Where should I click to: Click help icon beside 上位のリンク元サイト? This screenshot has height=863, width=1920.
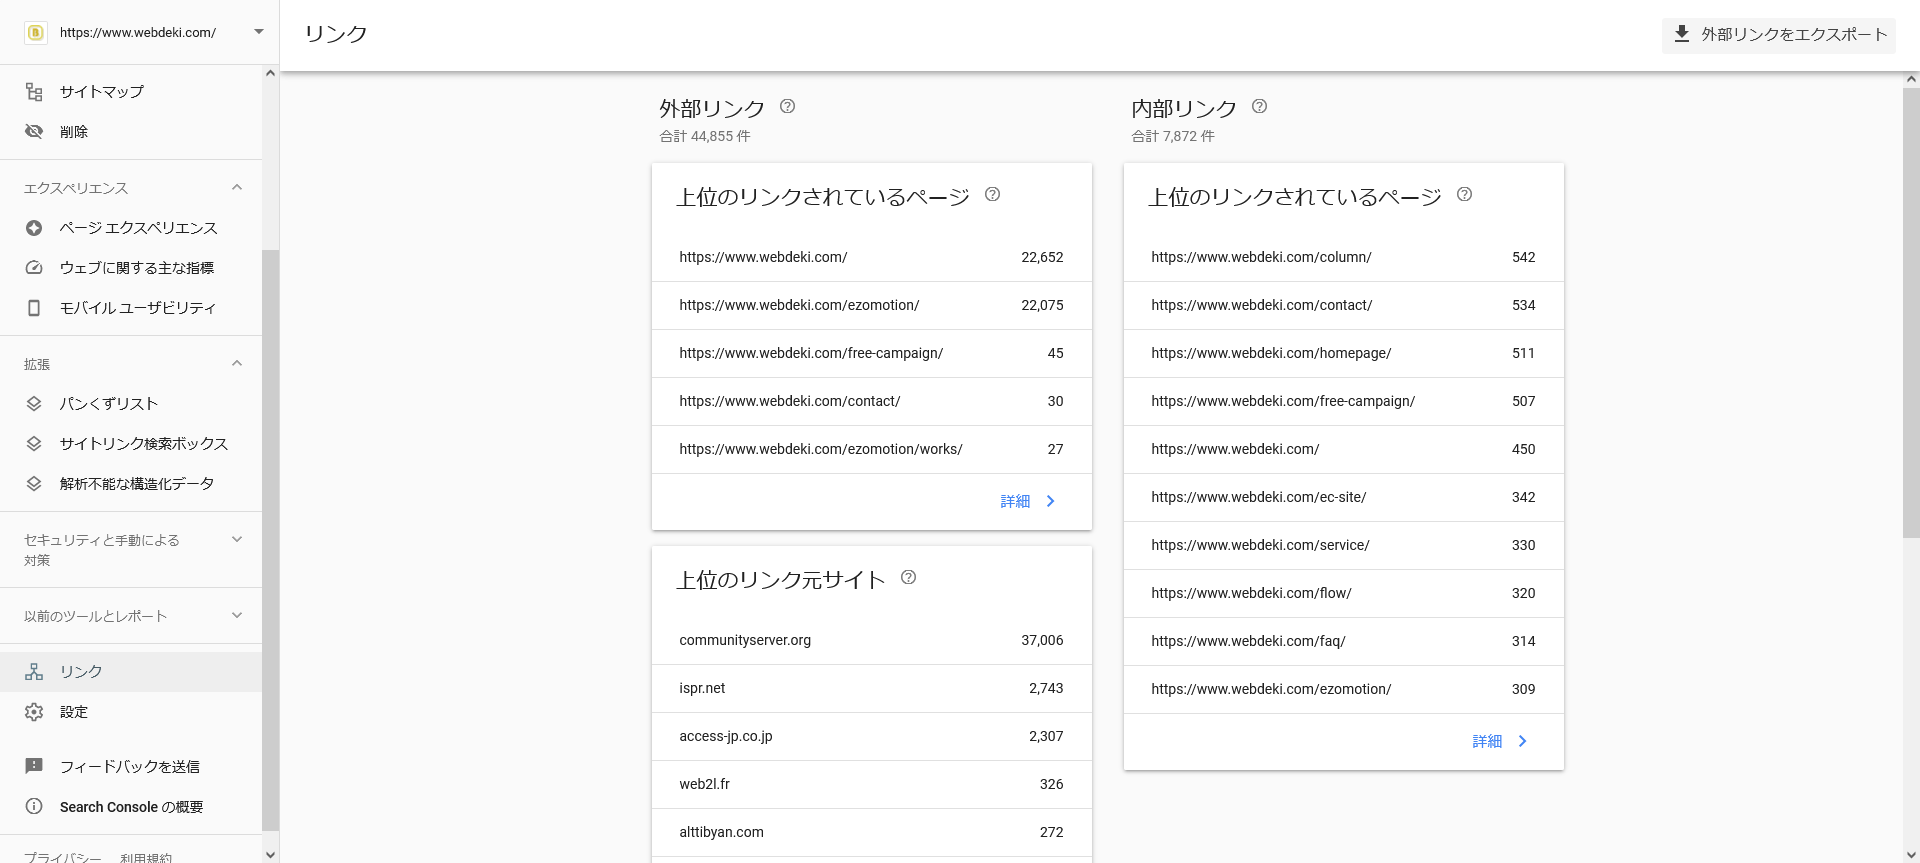click(908, 577)
